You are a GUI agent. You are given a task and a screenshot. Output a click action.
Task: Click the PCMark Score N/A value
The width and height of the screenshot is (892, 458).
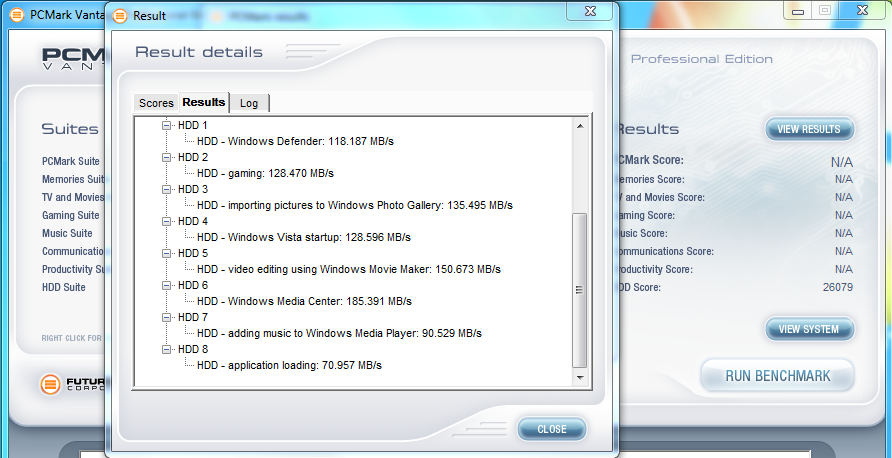click(841, 162)
